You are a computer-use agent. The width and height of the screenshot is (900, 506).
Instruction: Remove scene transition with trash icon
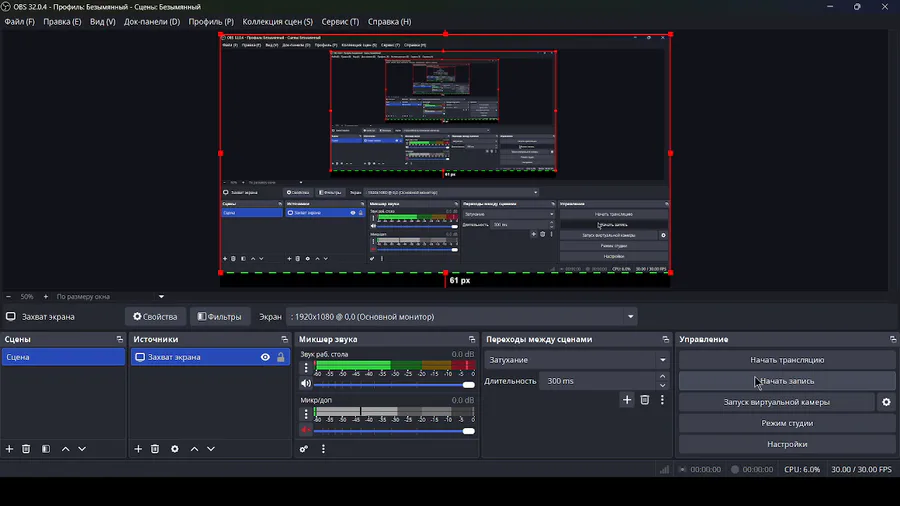tap(645, 400)
